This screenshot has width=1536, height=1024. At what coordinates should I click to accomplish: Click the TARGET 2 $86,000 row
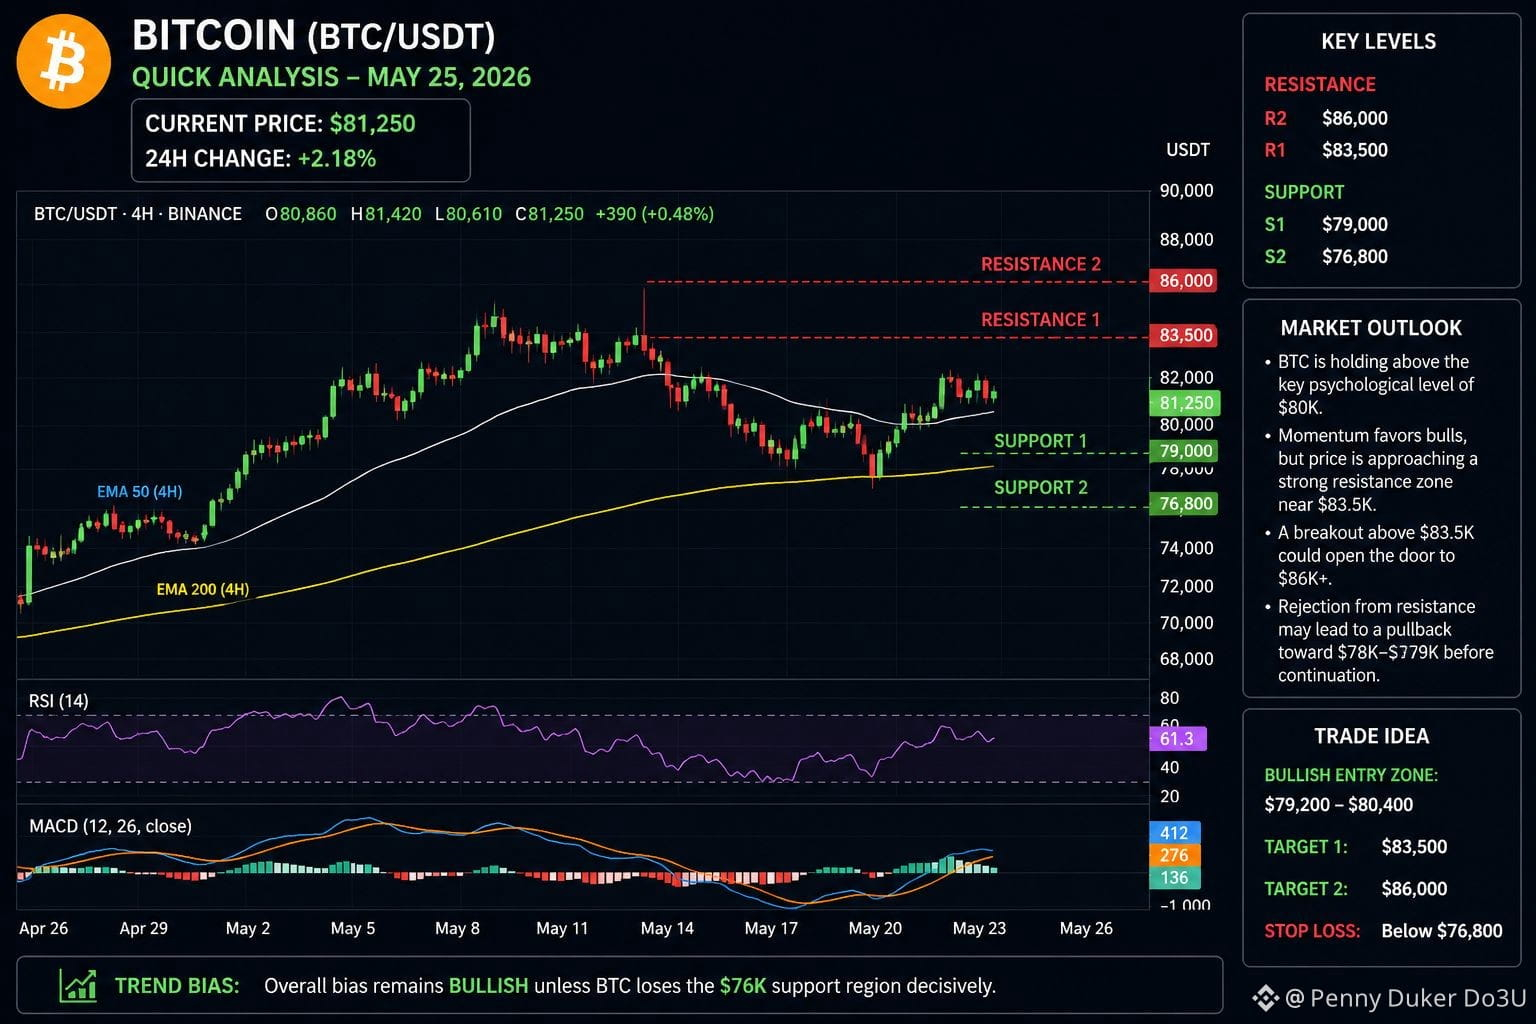click(x=1356, y=889)
